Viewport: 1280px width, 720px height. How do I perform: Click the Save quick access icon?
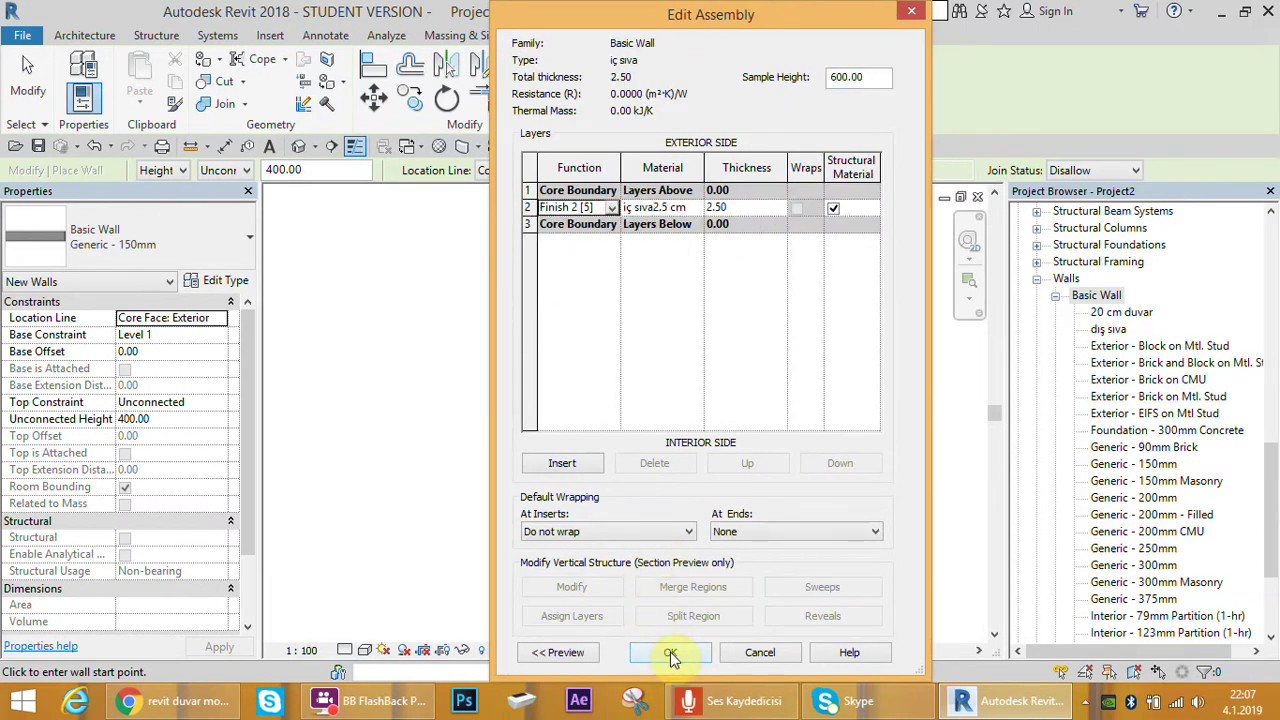38,146
